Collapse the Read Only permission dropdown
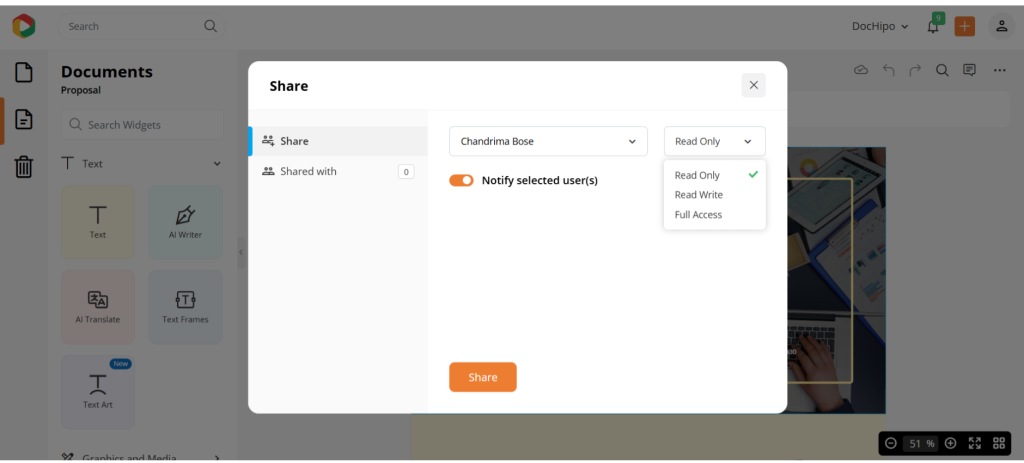This screenshot has width=1024, height=463. pos(714,141)
